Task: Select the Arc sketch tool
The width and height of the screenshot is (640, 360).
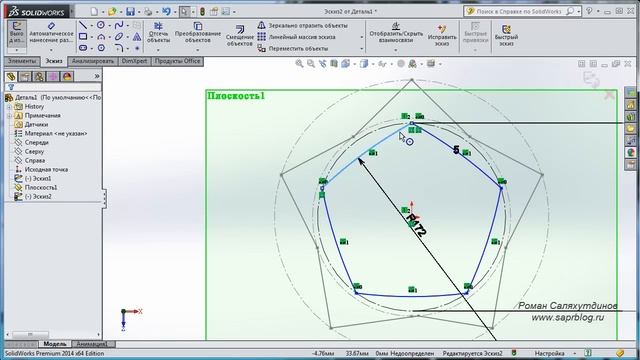Action: coord(101,37)
